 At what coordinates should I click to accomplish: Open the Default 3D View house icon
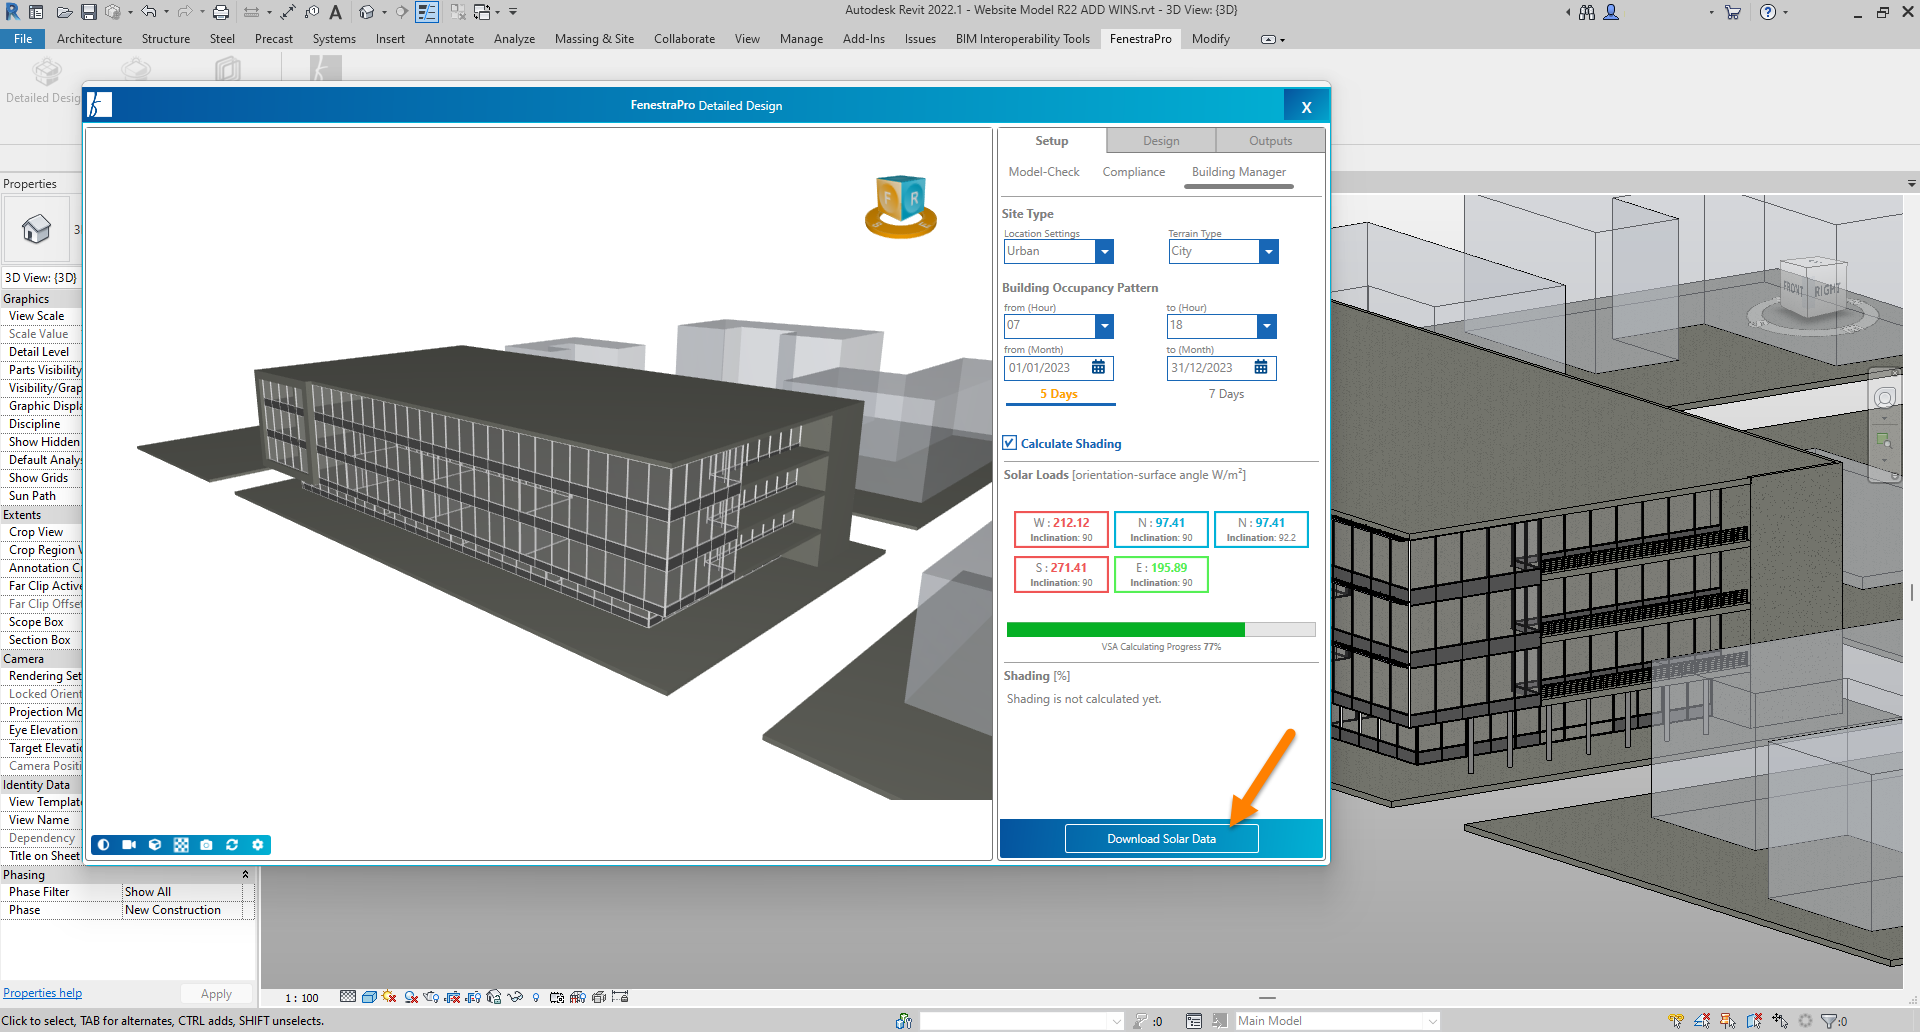click(x=366, y=12)
